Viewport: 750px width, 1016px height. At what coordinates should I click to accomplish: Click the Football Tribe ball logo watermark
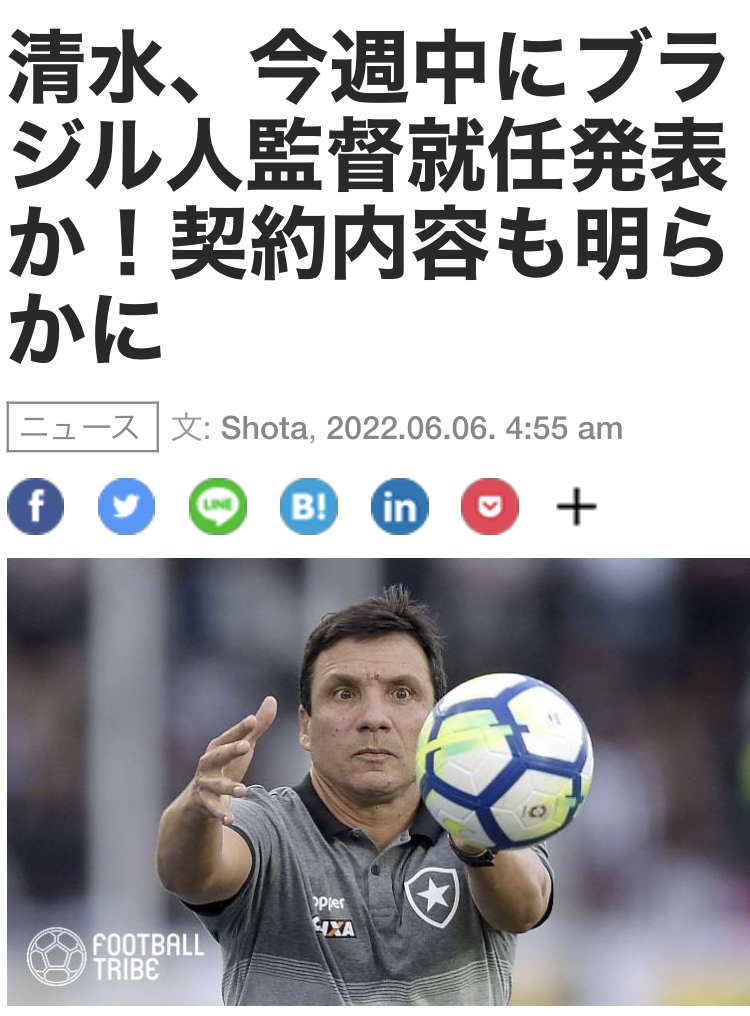[x=56, y=957]
